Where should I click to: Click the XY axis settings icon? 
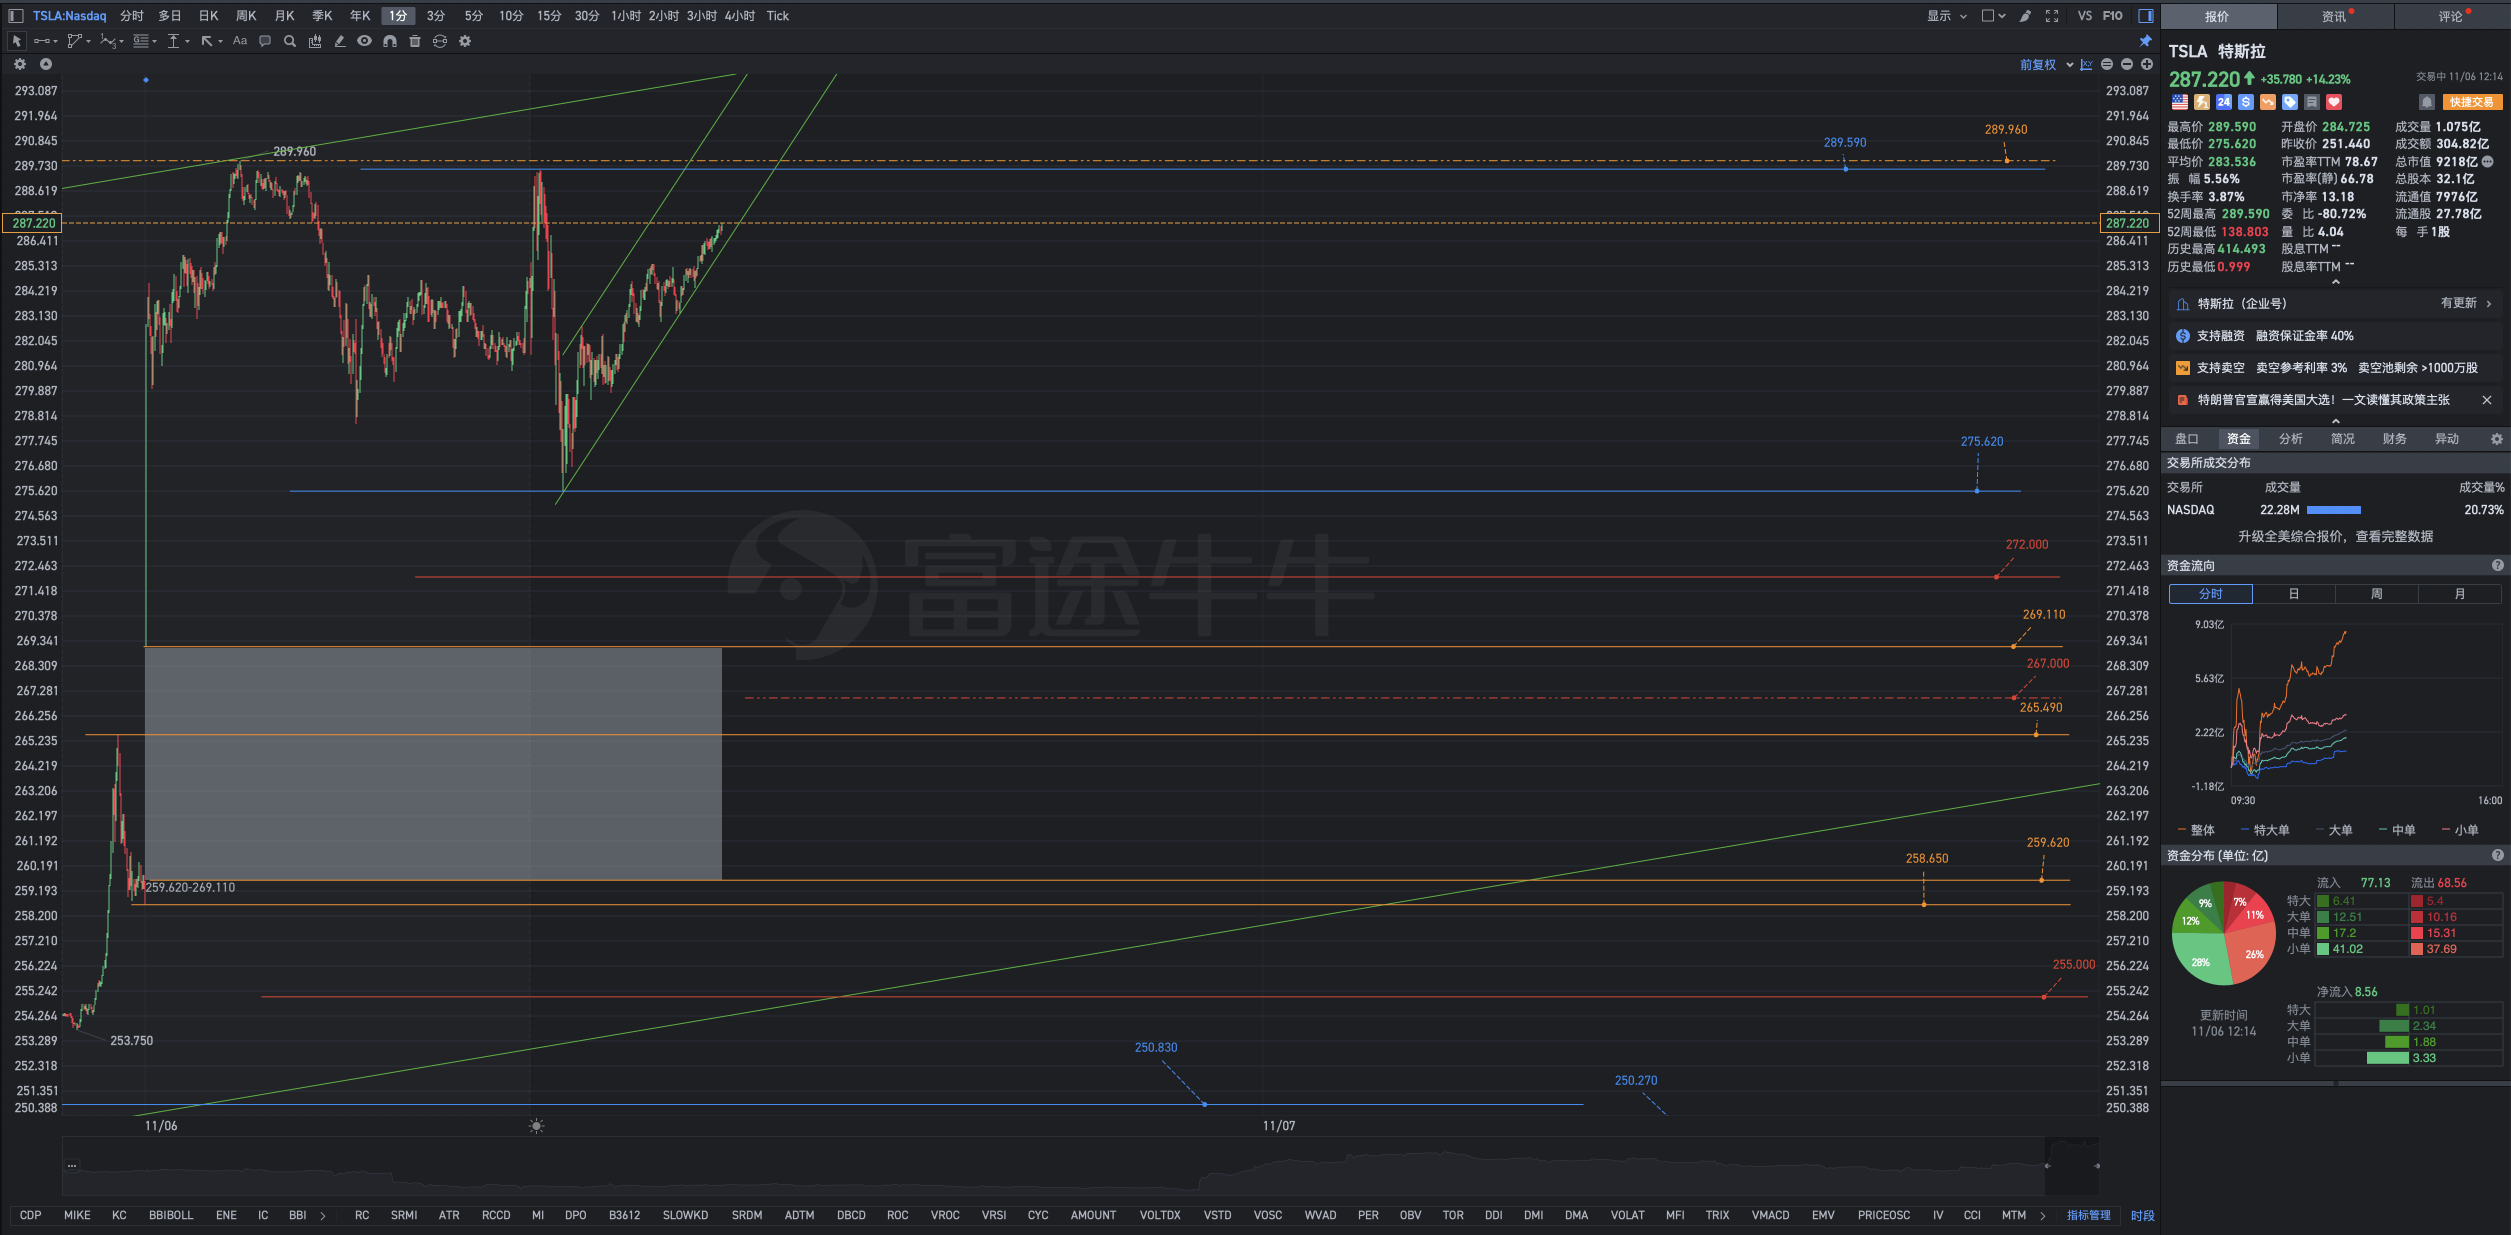(2086, 65)
